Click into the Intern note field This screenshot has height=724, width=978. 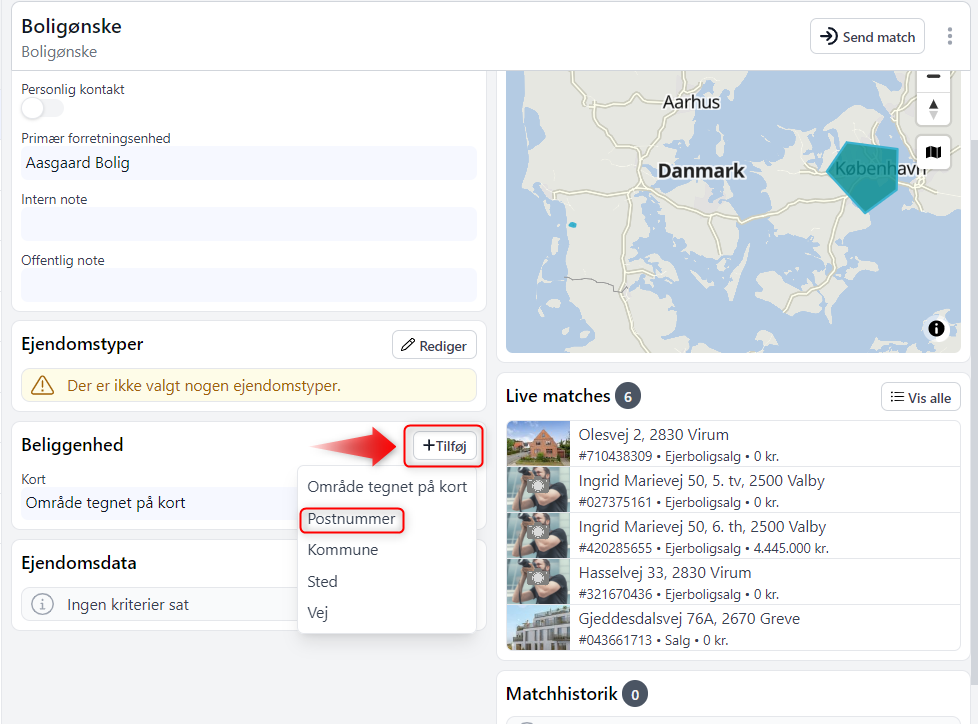tap(249, 224)
